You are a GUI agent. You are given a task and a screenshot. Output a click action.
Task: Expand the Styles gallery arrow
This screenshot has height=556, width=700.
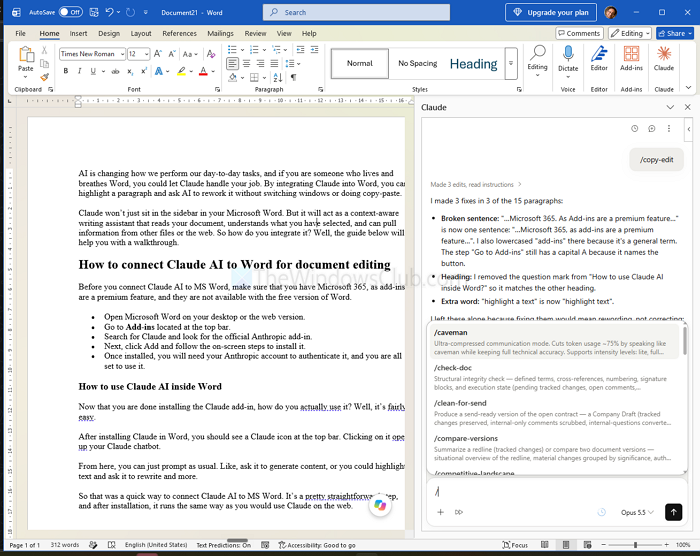click(511, 63)
